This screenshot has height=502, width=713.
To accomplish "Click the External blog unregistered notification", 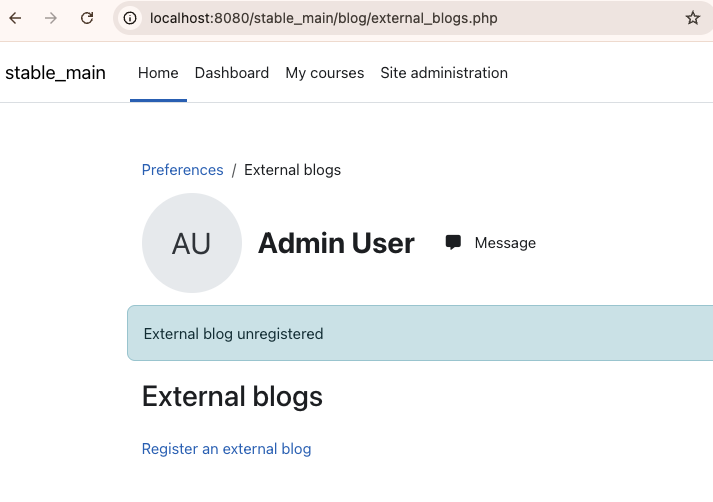I will tap(420, 333).
